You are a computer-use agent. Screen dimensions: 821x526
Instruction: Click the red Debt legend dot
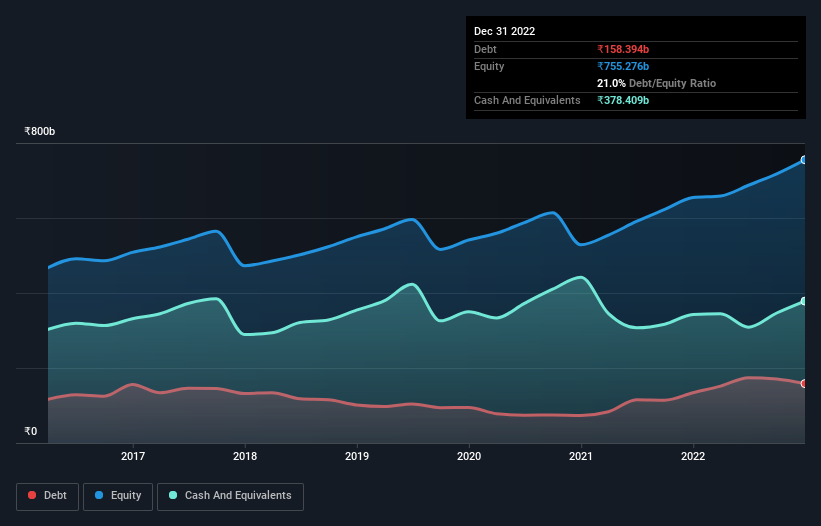(32, 495)
